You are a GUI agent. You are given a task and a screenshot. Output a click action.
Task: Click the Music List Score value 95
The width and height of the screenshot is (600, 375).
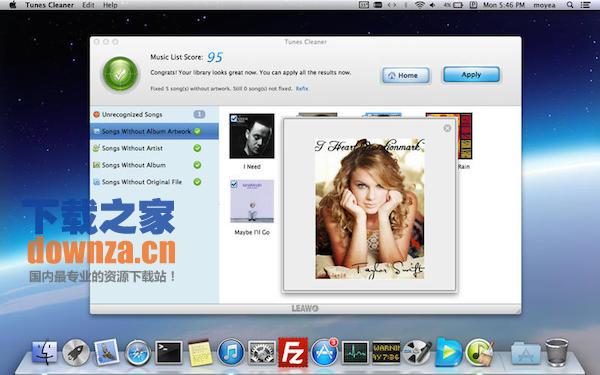[x=215, y=57]
